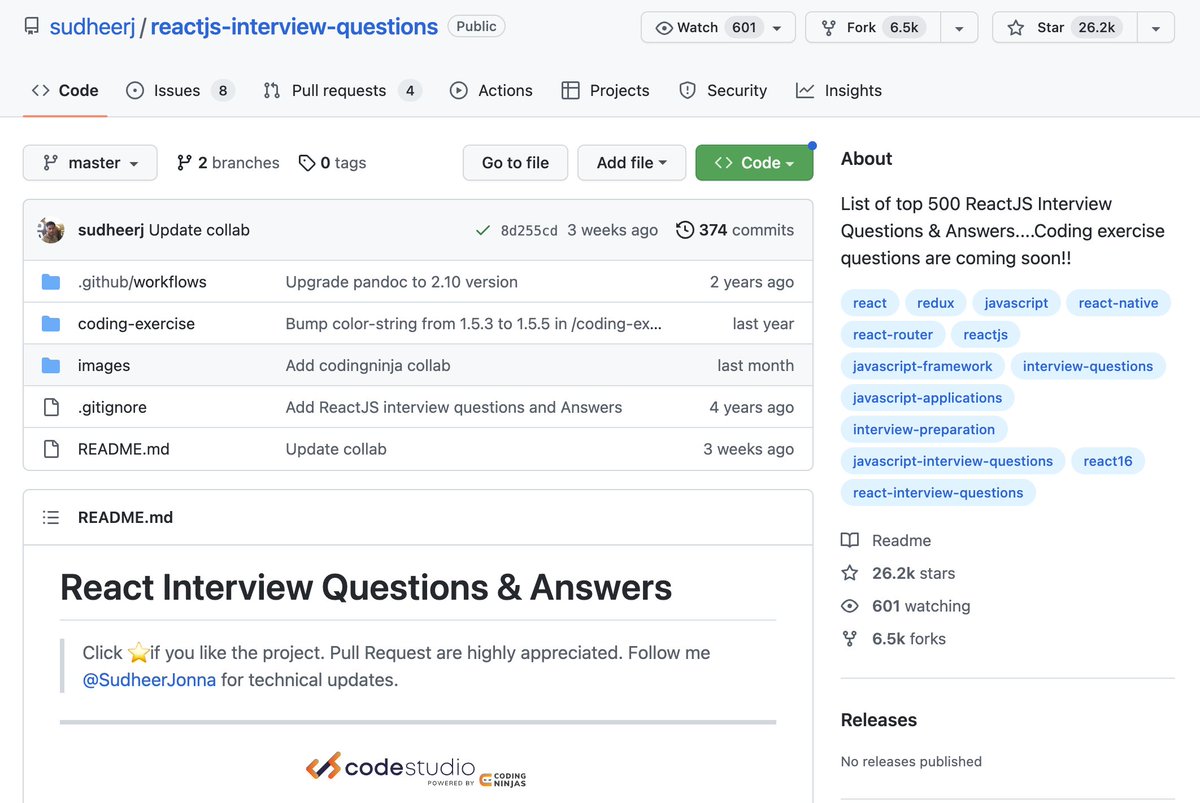The height and width of the screenshot is (803, 1200).
Task: Open the README.md file in file list
Action: pos(124,449)
